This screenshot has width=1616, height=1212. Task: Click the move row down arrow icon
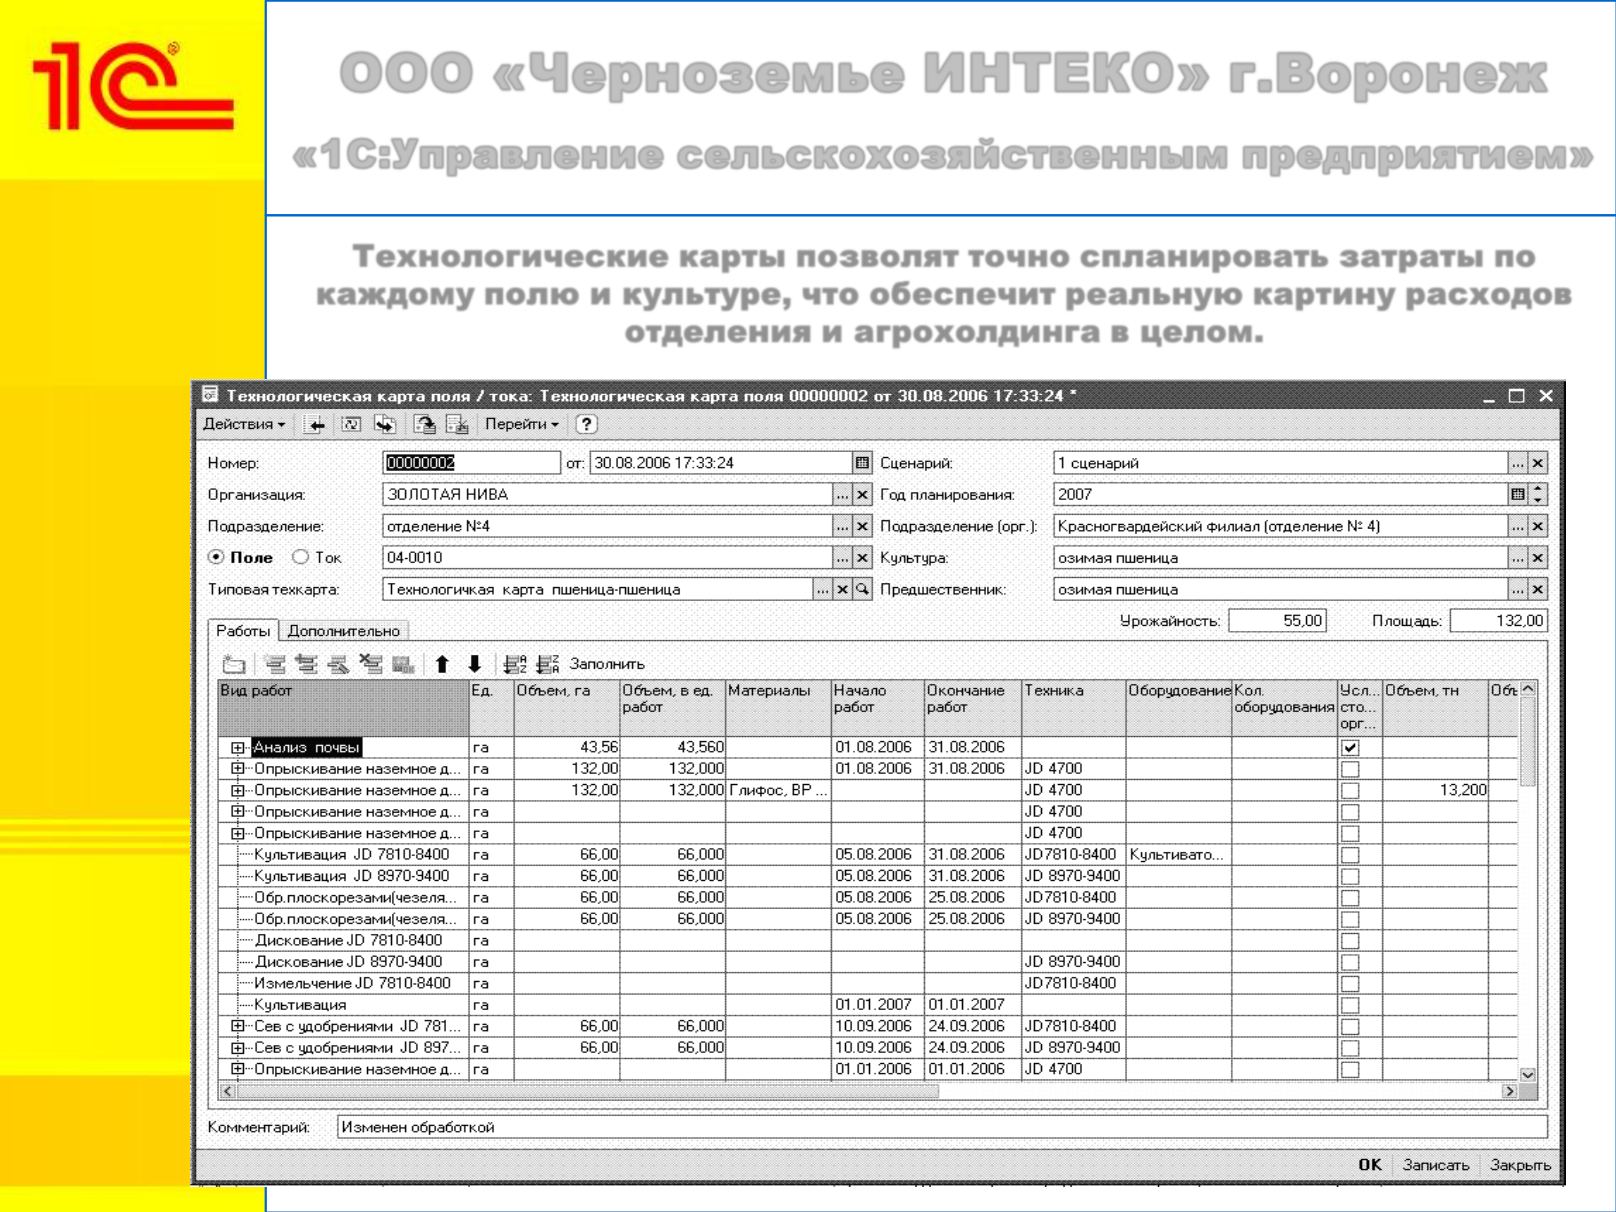point(475,664)
